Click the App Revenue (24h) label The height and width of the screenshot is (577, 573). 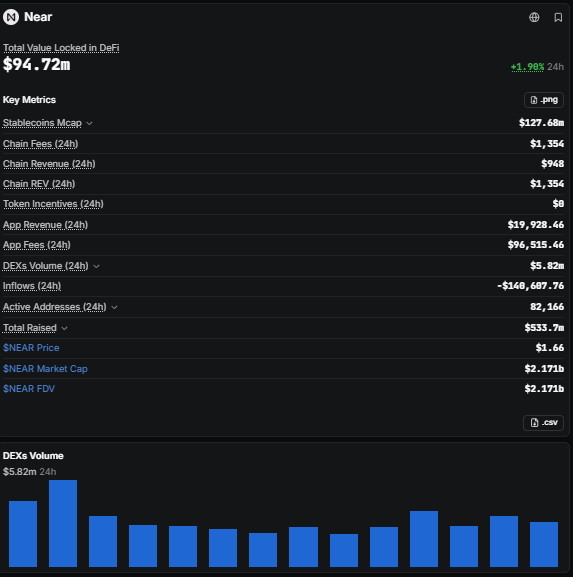tap(45, 225)
